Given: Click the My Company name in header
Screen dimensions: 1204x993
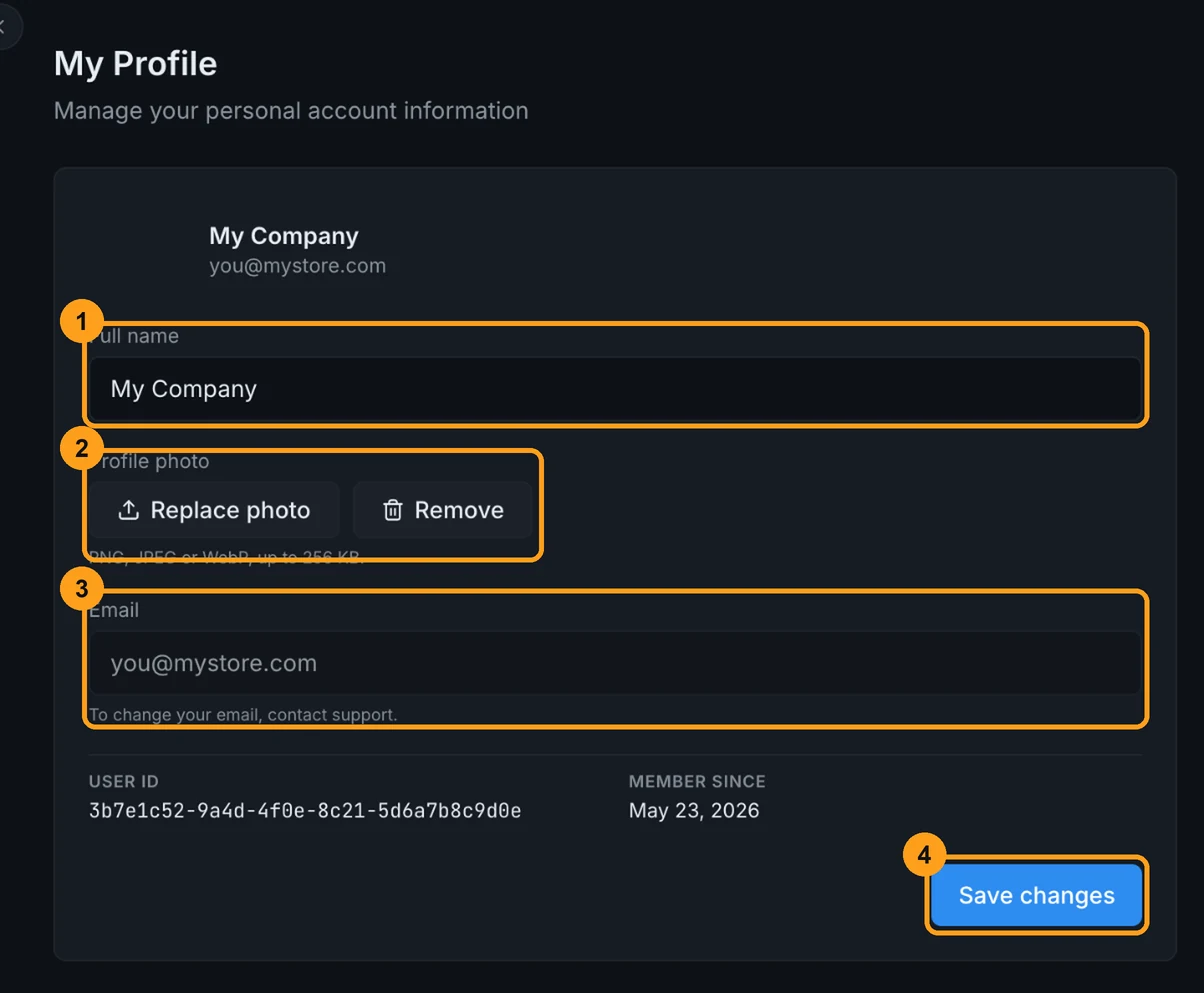Looking at the screenshot, I should click(284, 236).
